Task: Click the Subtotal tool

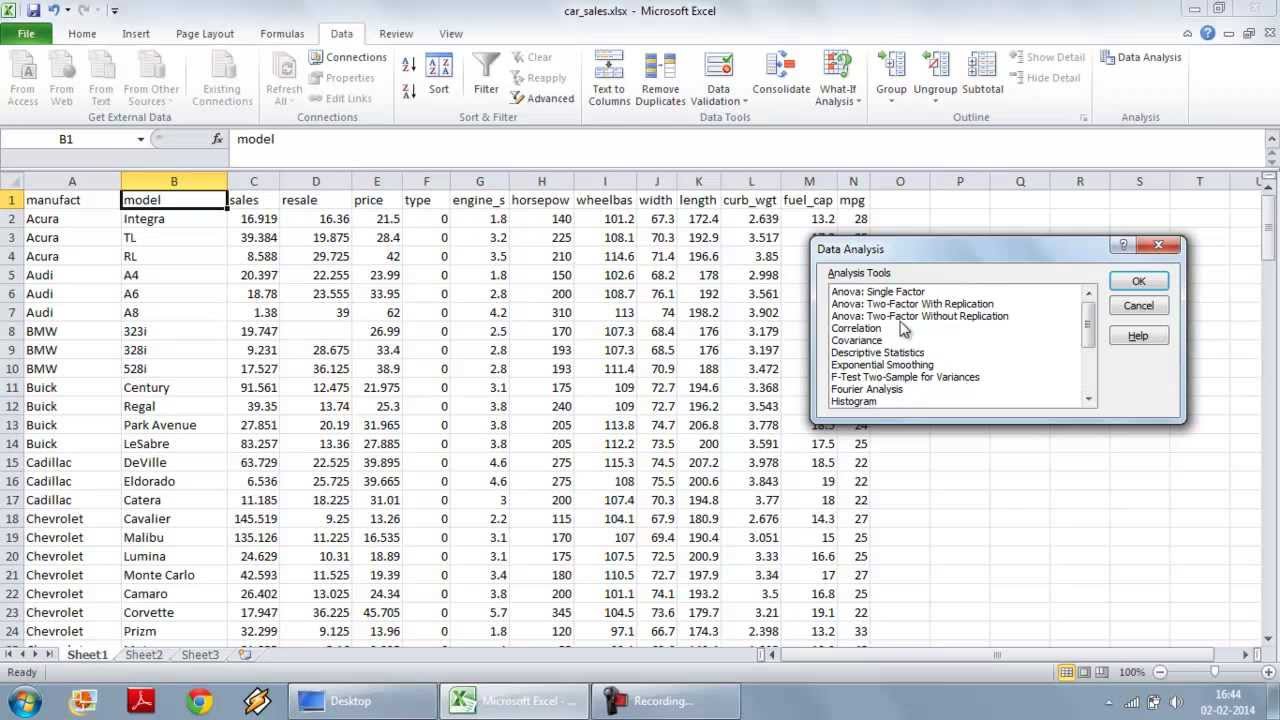Action: click(x=983, y=75)
